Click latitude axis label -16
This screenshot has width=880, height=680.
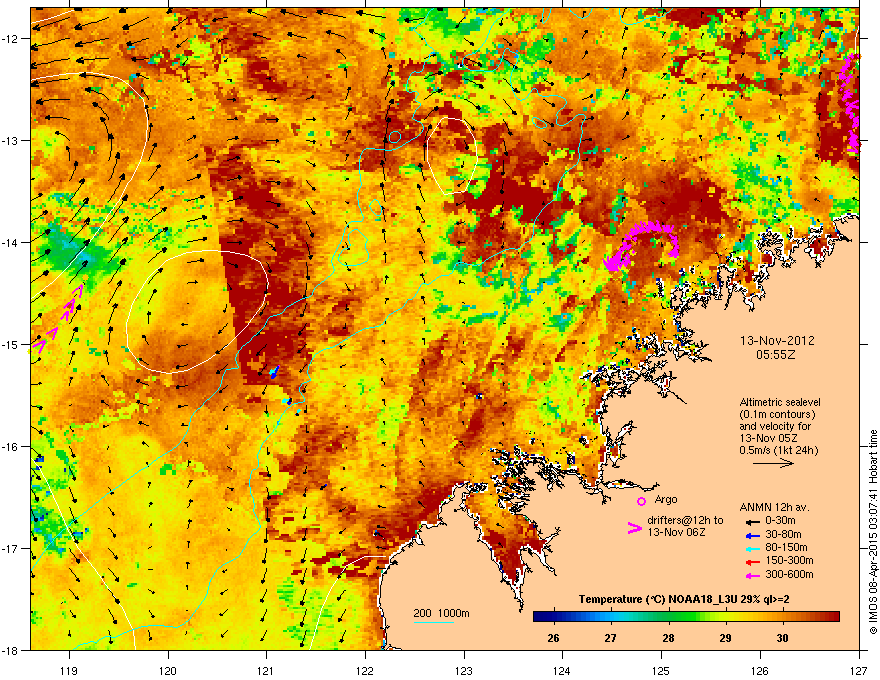11,447
